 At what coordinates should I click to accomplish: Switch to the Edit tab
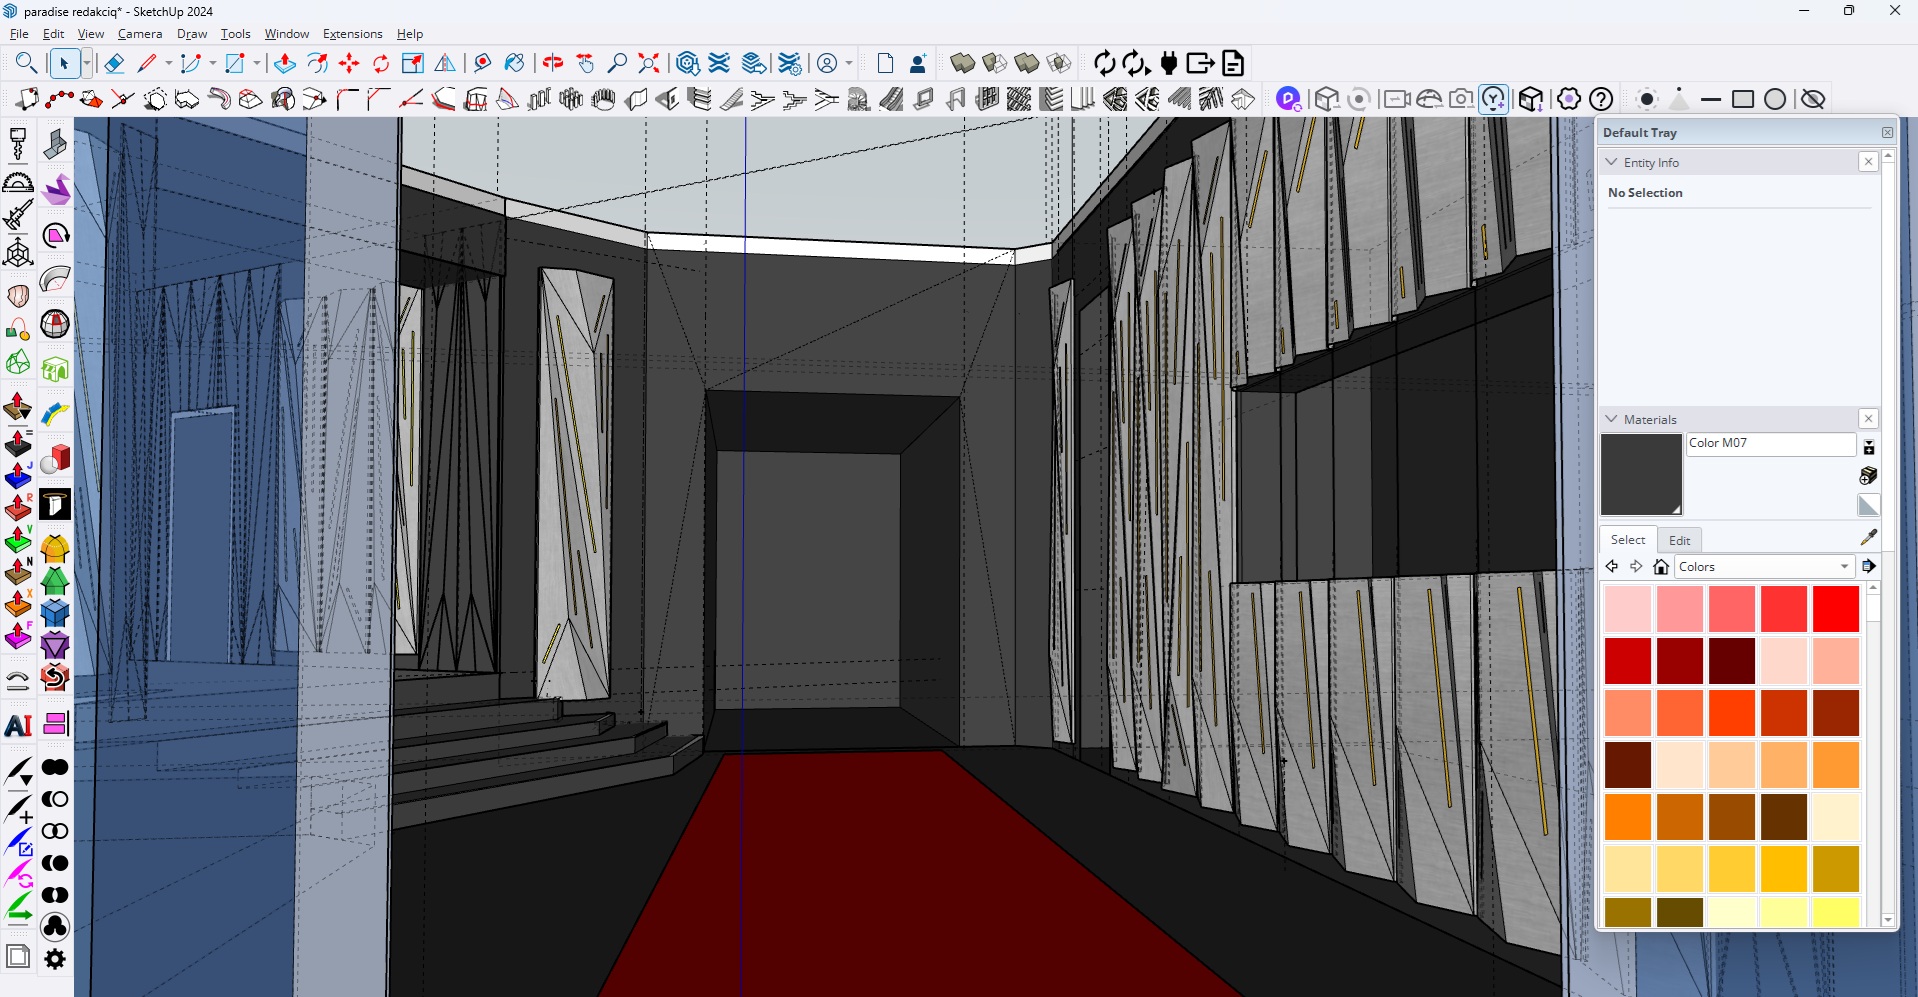pyautogui.click(x=1680, y=540)
